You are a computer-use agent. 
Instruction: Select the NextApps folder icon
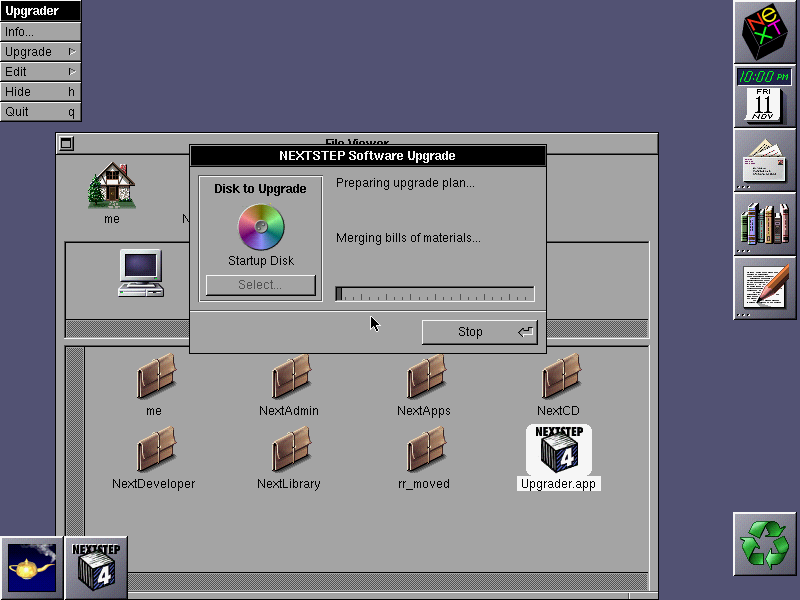pyautogui.click(x=425, y=379)
